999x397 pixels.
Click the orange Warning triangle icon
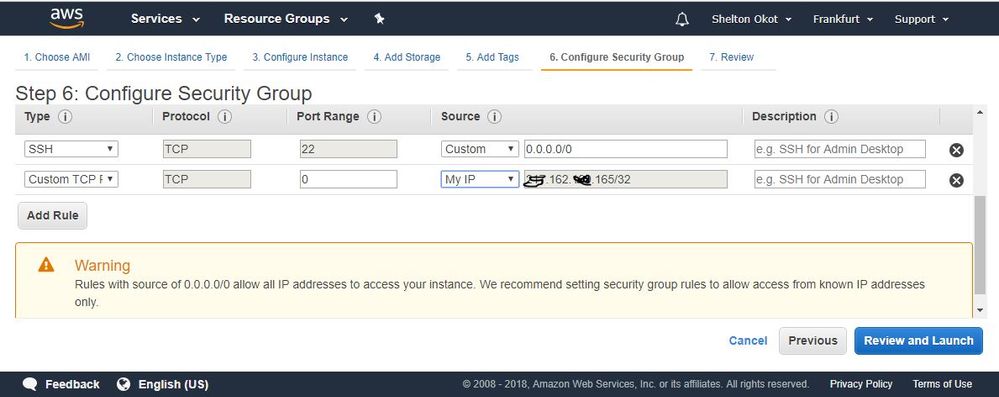click(46, 264)
